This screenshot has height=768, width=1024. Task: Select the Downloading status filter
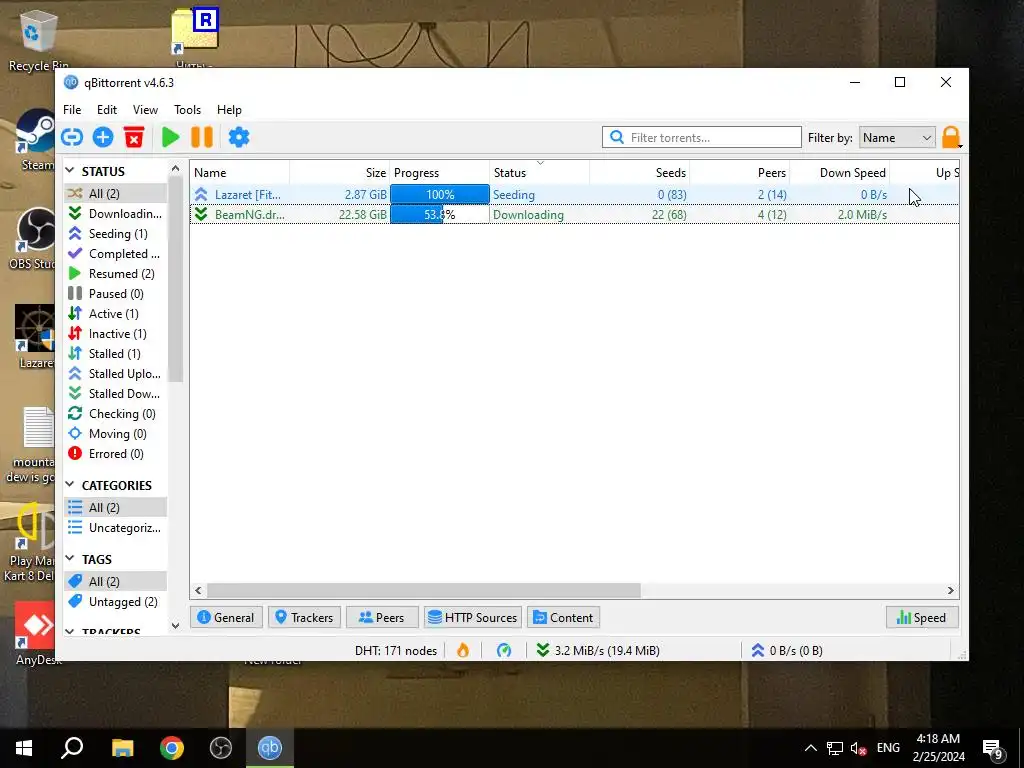pyautogui.click(x=115, y=214)
